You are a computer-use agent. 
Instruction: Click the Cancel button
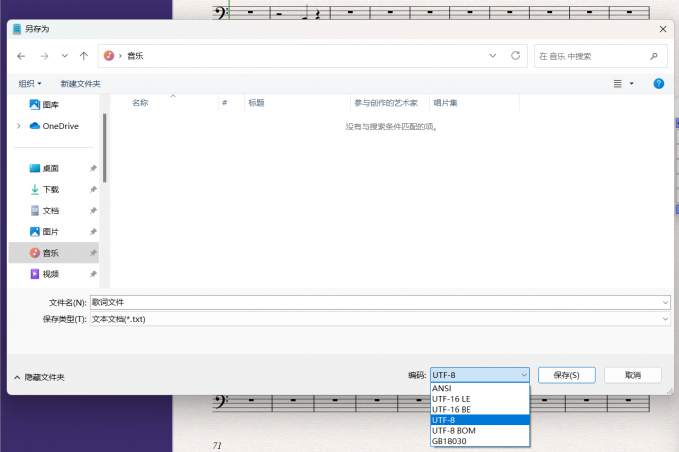click(x=632, y=375)
